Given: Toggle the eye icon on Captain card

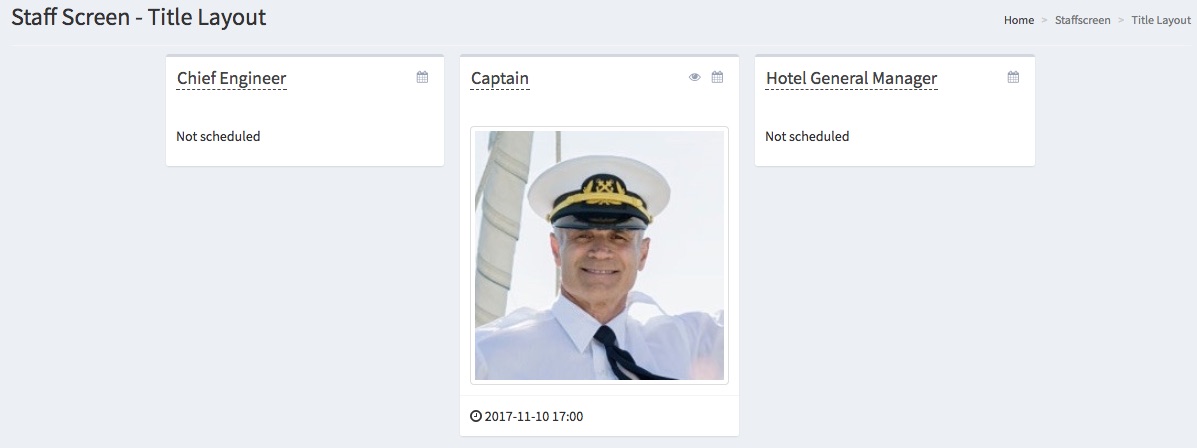Looking at the screenshot, I should coord(695,77).
